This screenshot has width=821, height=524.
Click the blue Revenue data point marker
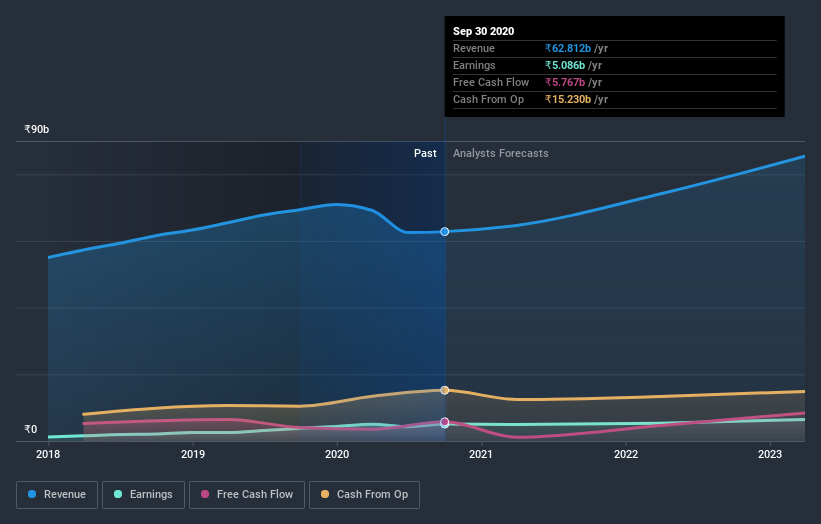point(445,231)
